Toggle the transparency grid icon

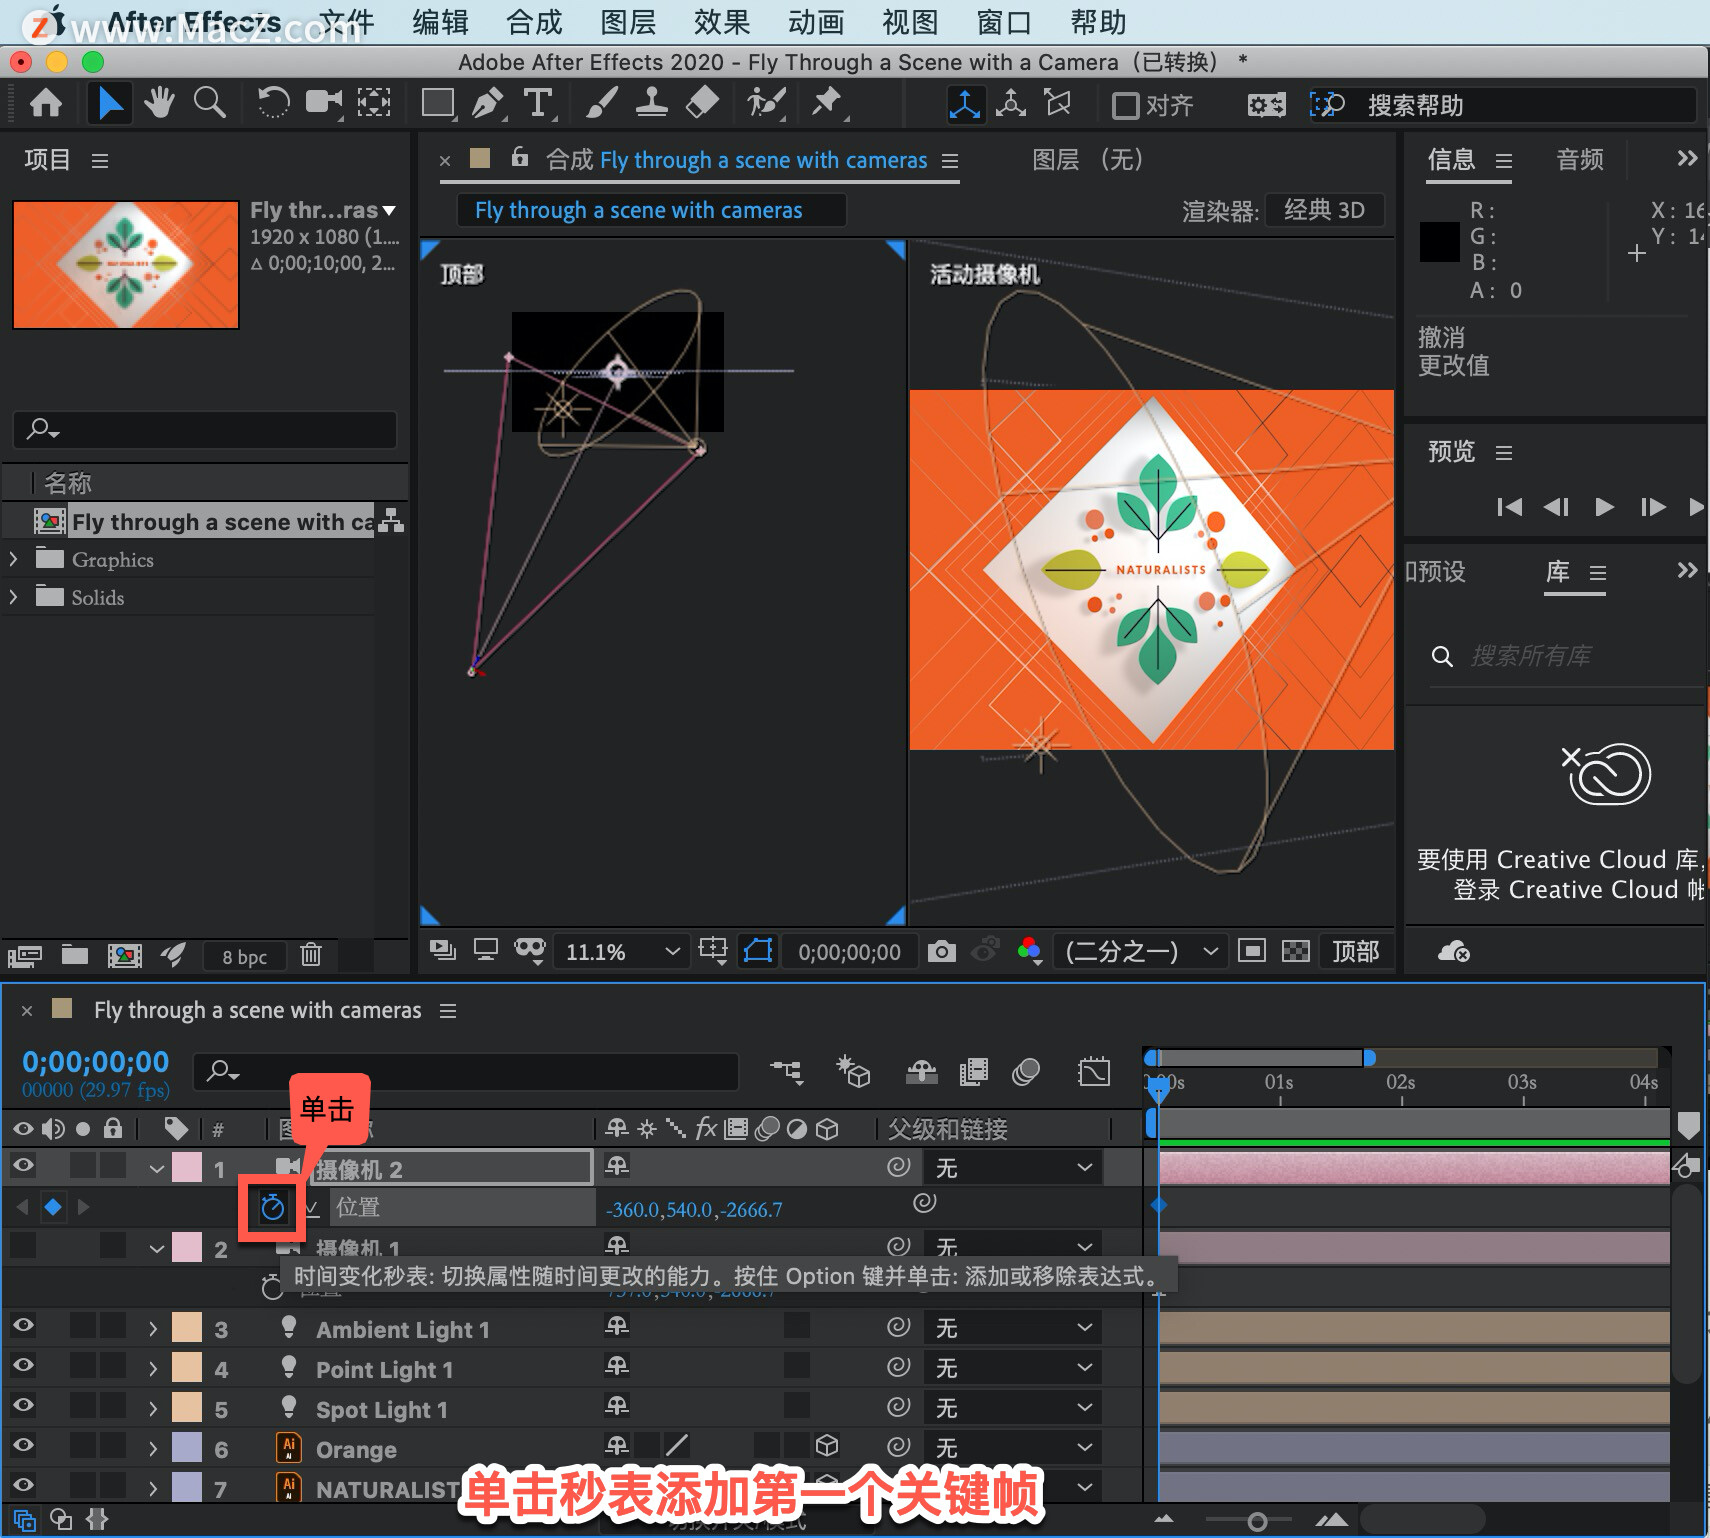[1296, 951]
